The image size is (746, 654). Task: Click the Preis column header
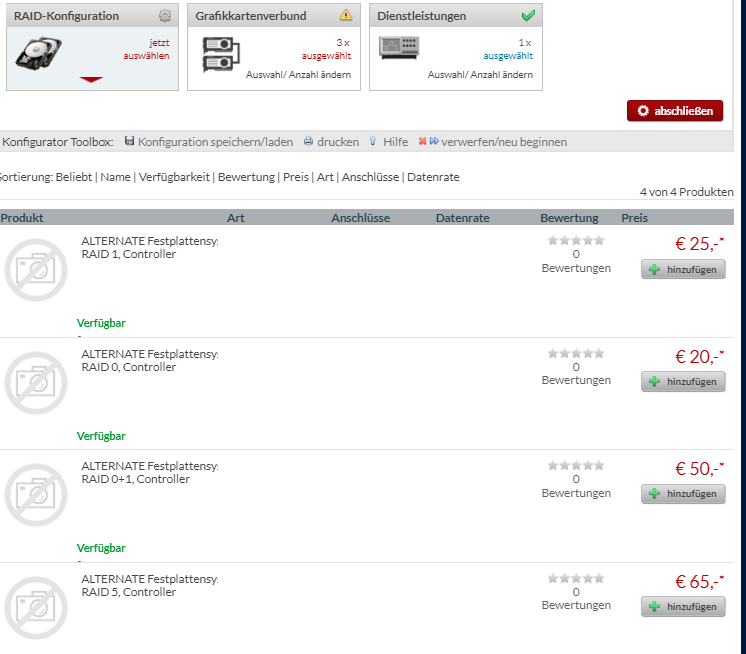click(x=634, y=218)
